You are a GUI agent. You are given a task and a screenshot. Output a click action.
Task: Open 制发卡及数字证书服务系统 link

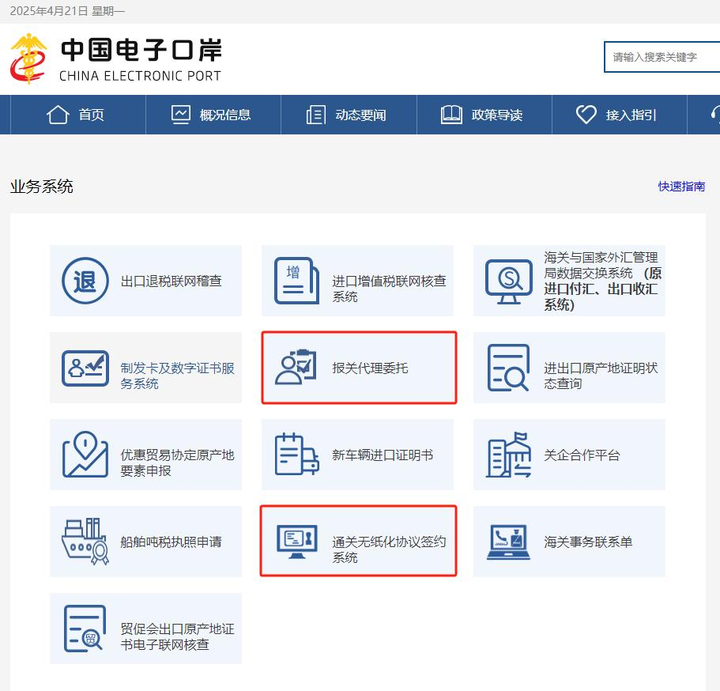click(x=146, y=367)
